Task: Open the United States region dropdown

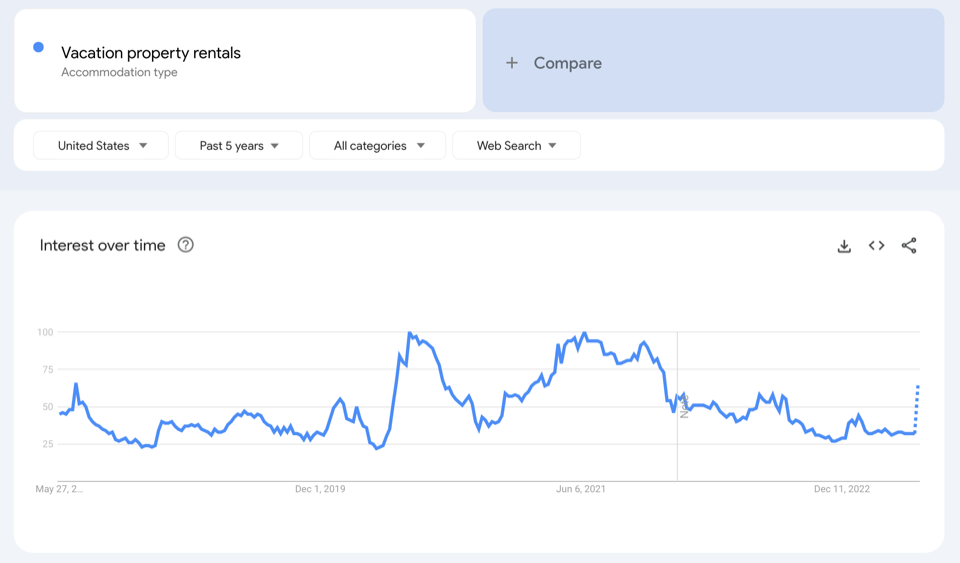Action: [101, 146]
